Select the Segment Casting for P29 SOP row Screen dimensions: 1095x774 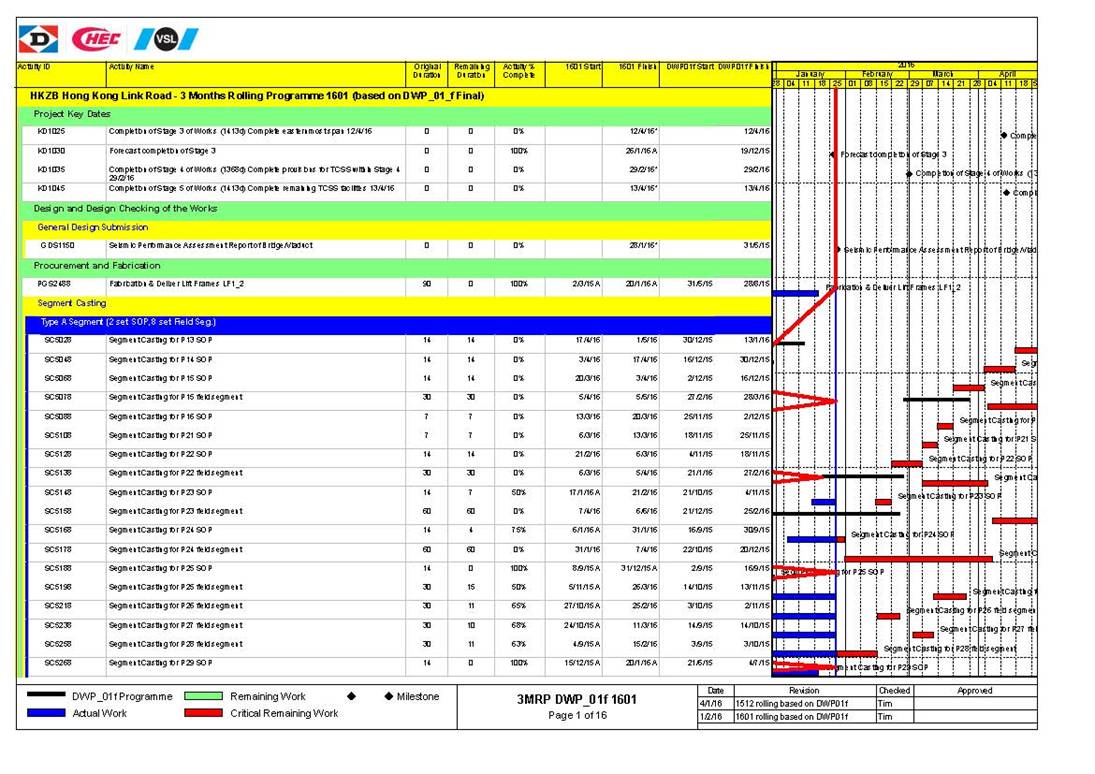pos(399,664)
